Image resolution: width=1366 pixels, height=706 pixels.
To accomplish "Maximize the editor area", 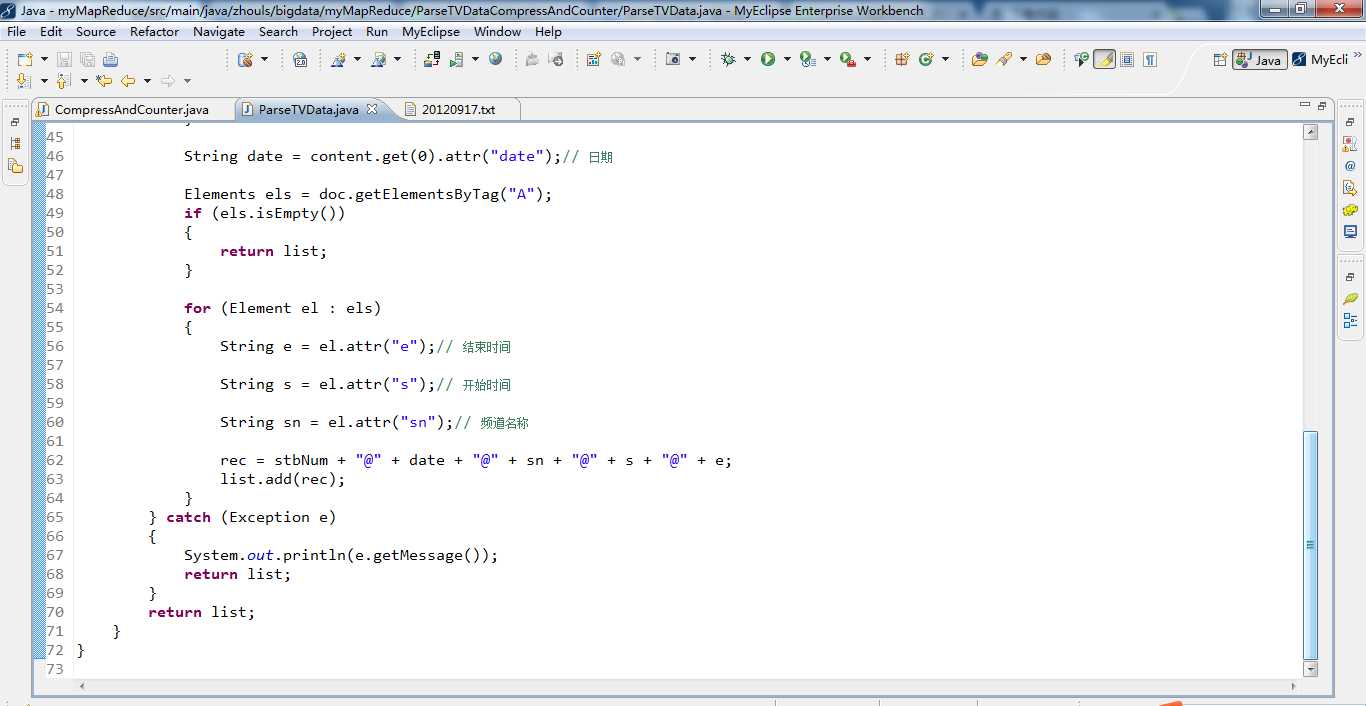I will point(1322,105).
